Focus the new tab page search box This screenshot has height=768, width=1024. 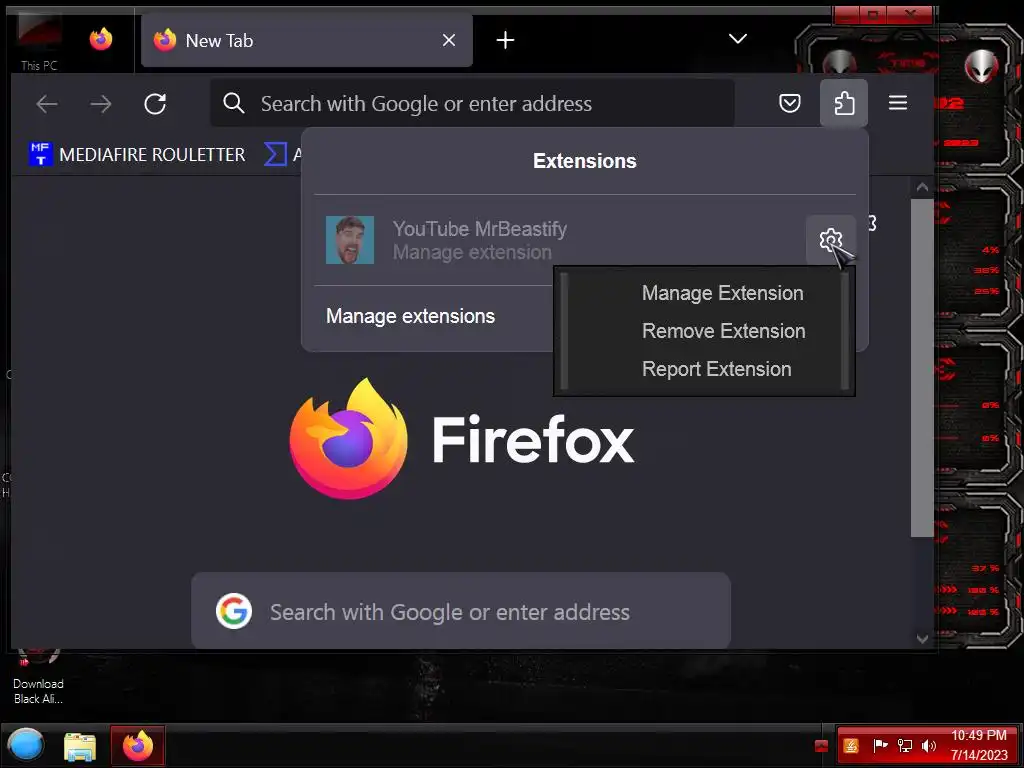coord(461,611)
